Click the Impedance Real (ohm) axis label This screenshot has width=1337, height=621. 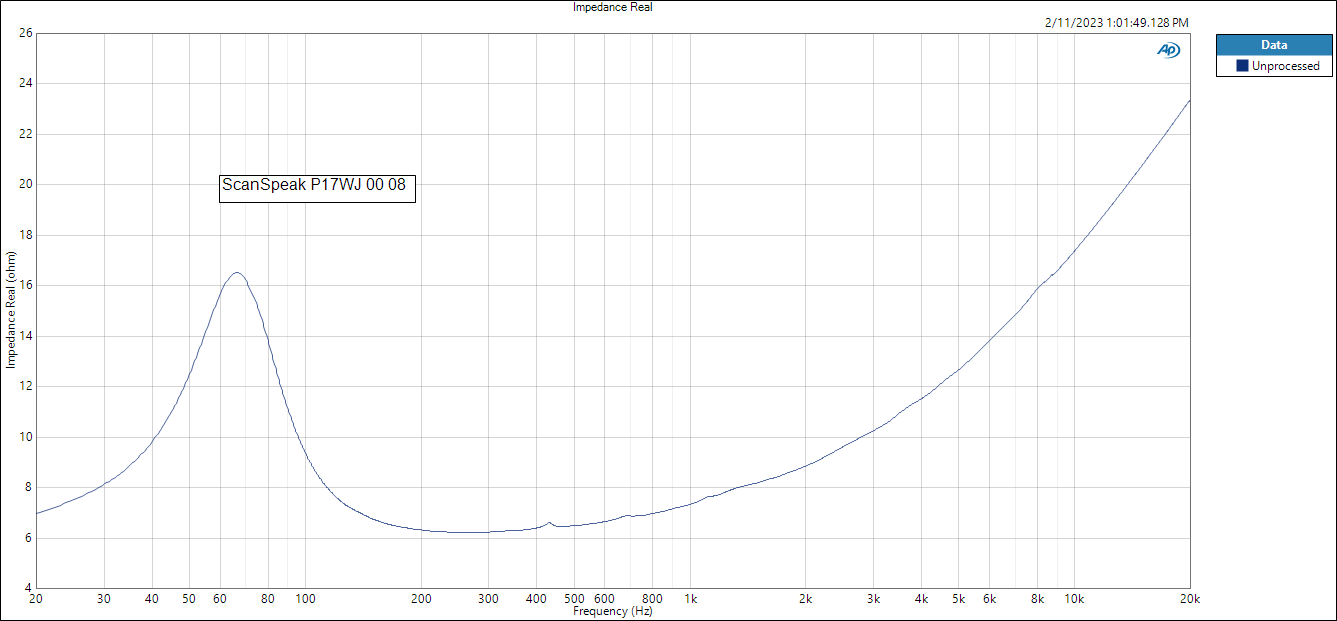click(11, 310)
